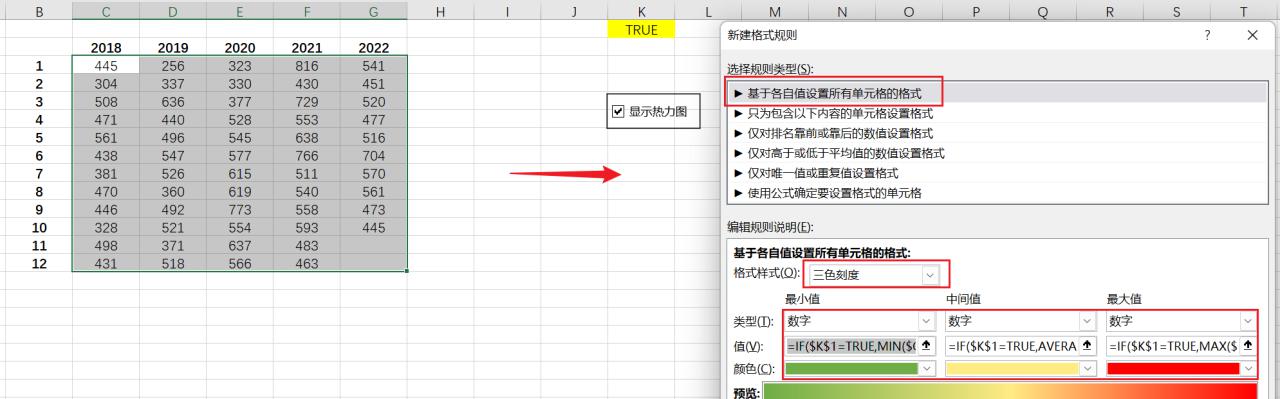Click the 2020 year header cell
The height and width of the screenshot is (399, 1280).
click(240, 48)
